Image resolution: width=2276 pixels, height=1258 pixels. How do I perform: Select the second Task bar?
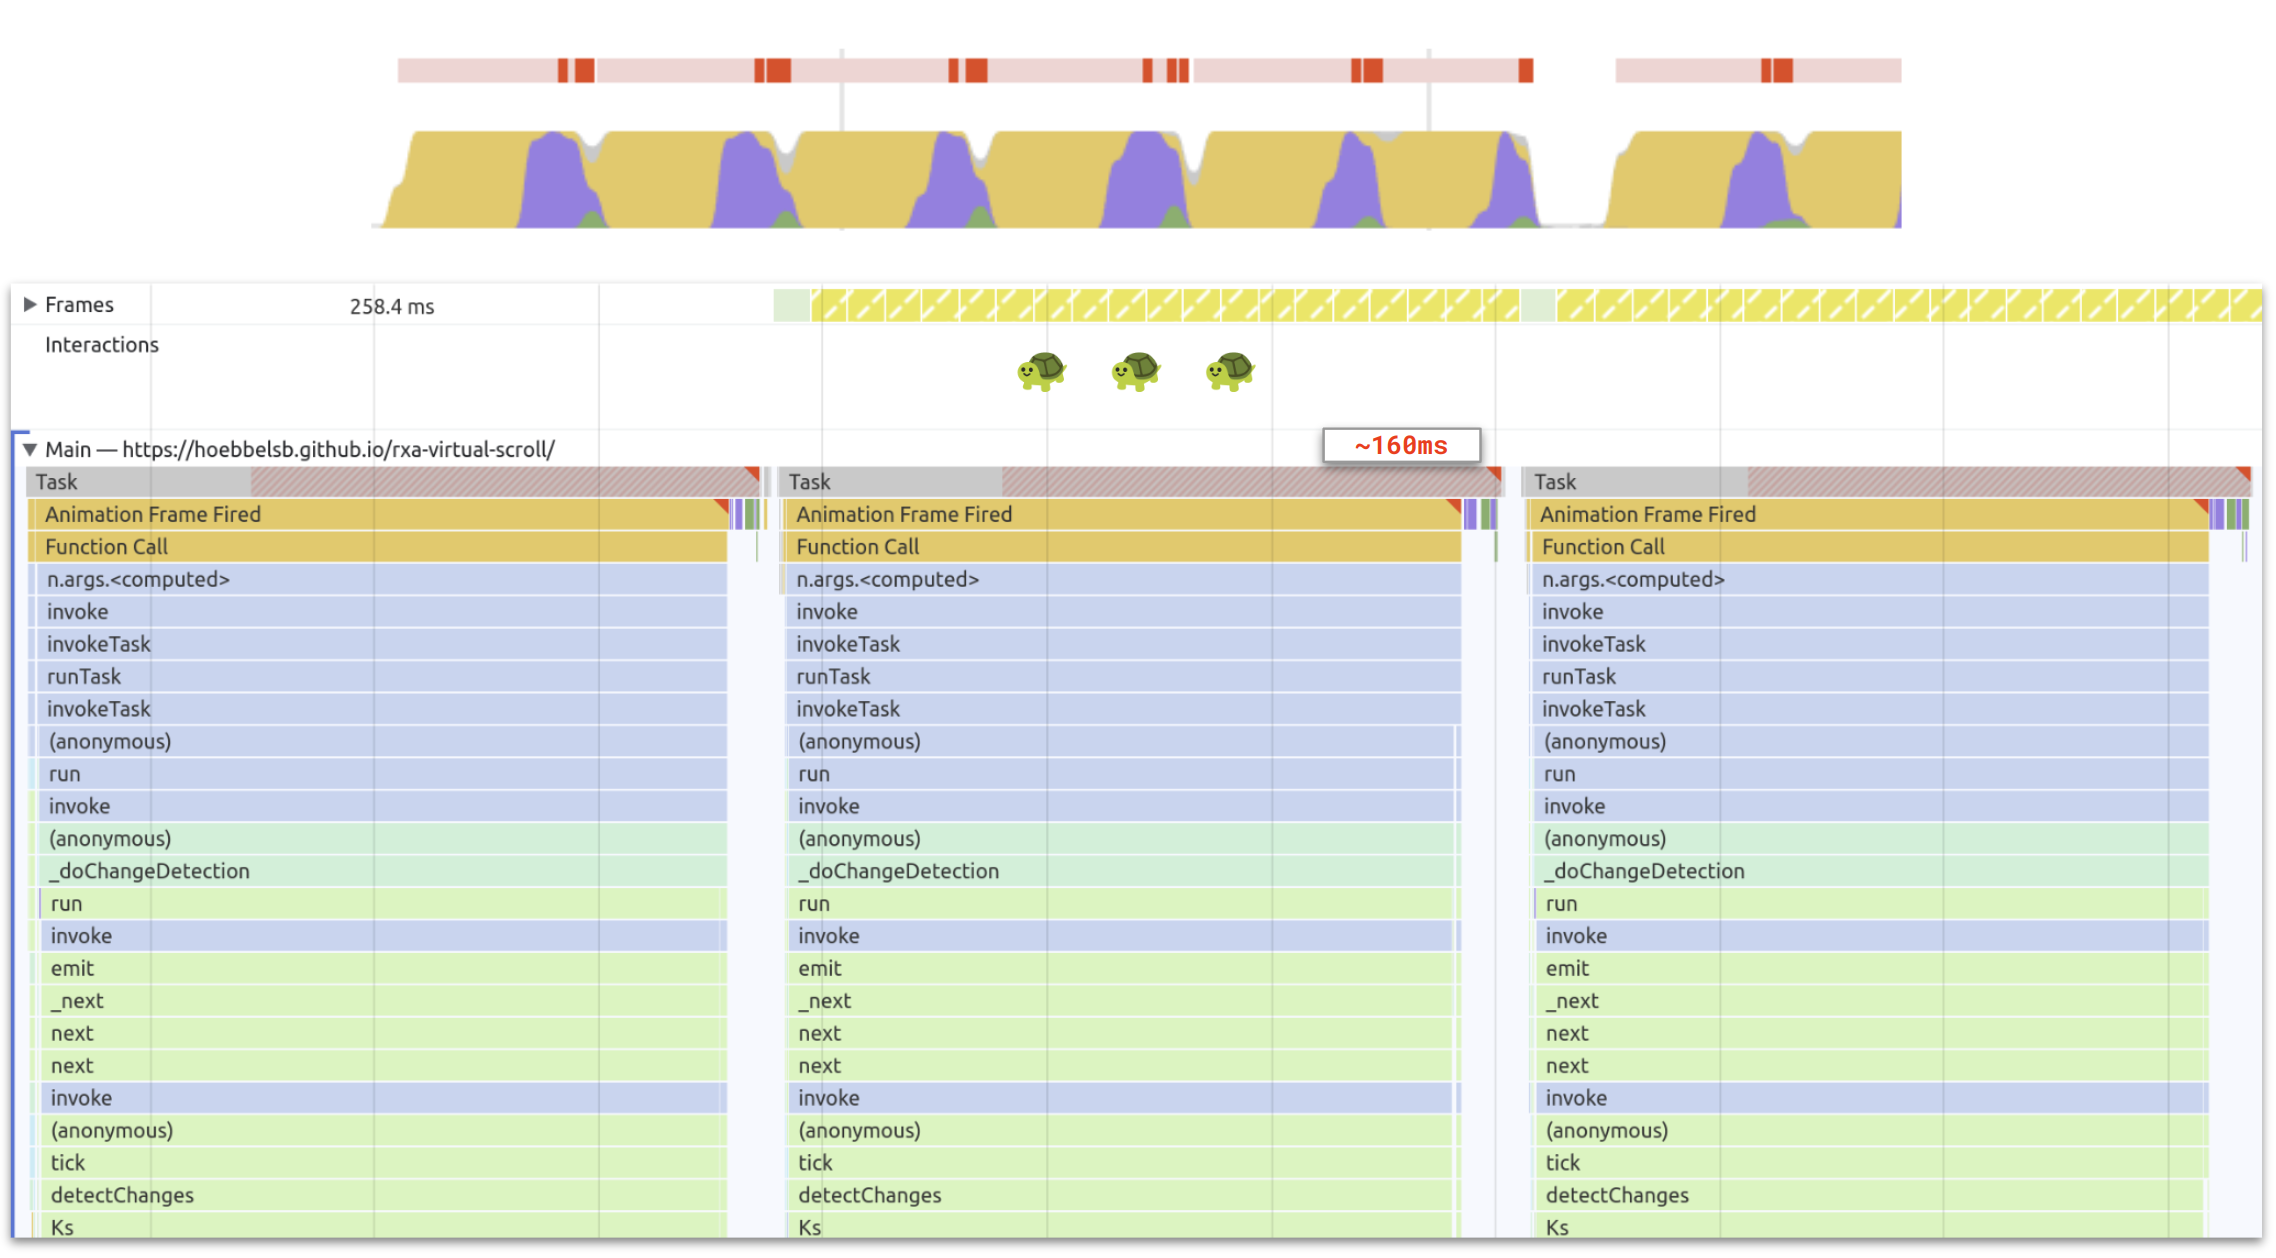[890, 482]
